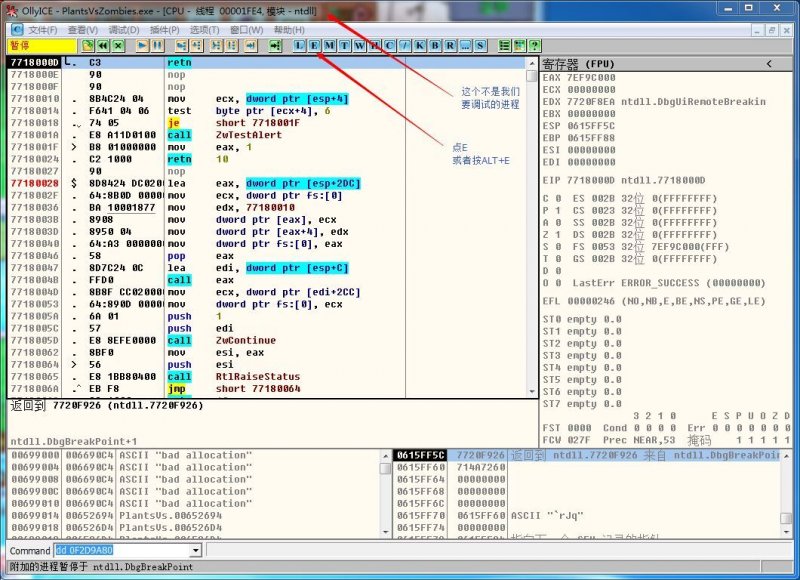Click the green Go to address icon
This screenshot has height=580, width=800.
coord(276,45)
